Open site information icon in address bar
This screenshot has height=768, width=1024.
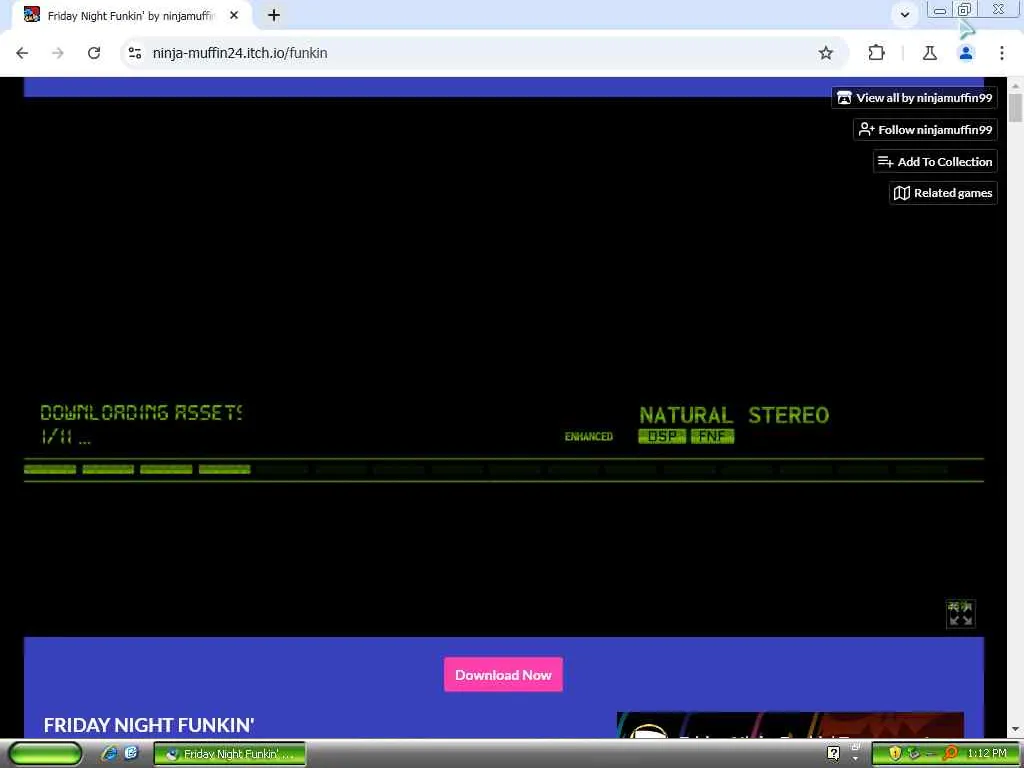pyautogui.click(x=135, y=53)
